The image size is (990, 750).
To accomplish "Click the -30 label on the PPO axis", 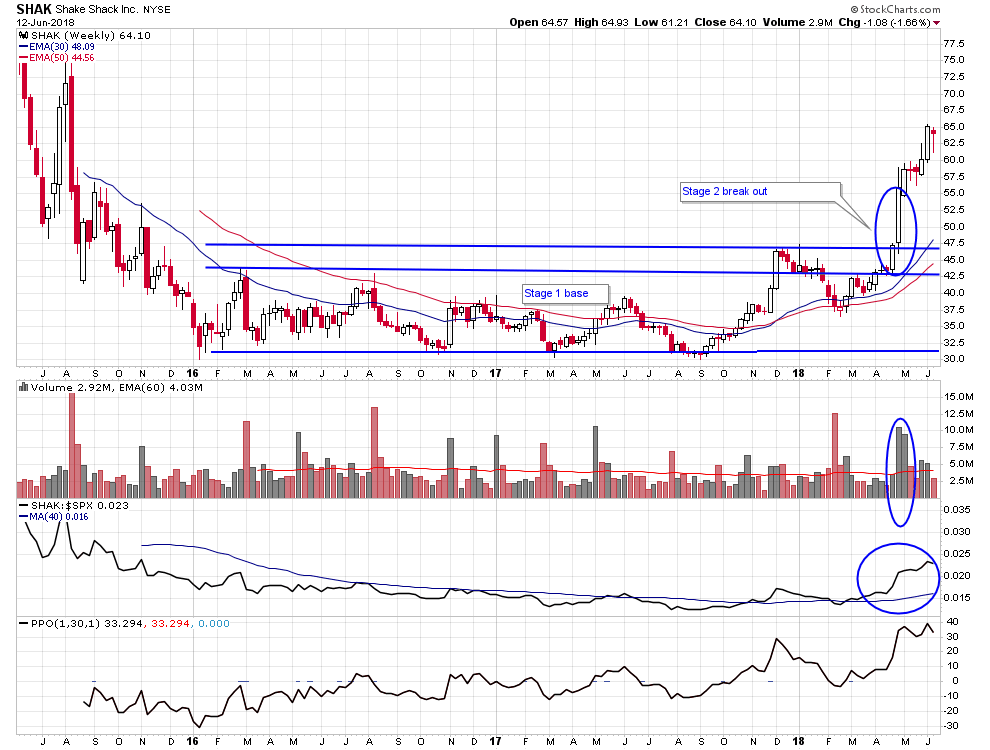I will 951,725.
